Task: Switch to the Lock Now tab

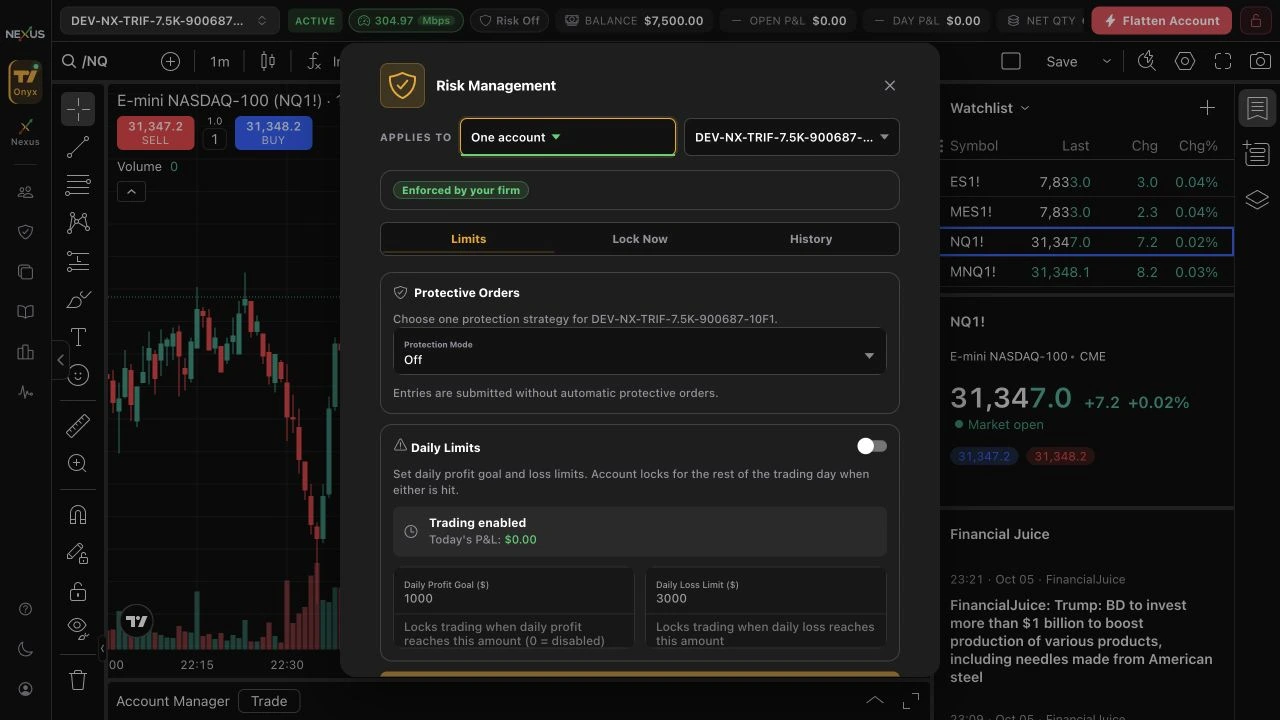Action: point(640,239)
